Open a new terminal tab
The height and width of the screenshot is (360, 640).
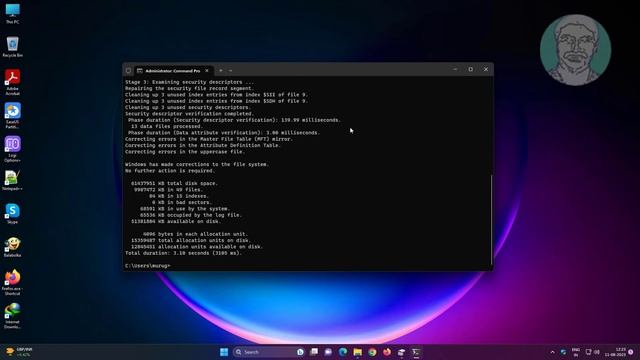click(x=221, y=71)
